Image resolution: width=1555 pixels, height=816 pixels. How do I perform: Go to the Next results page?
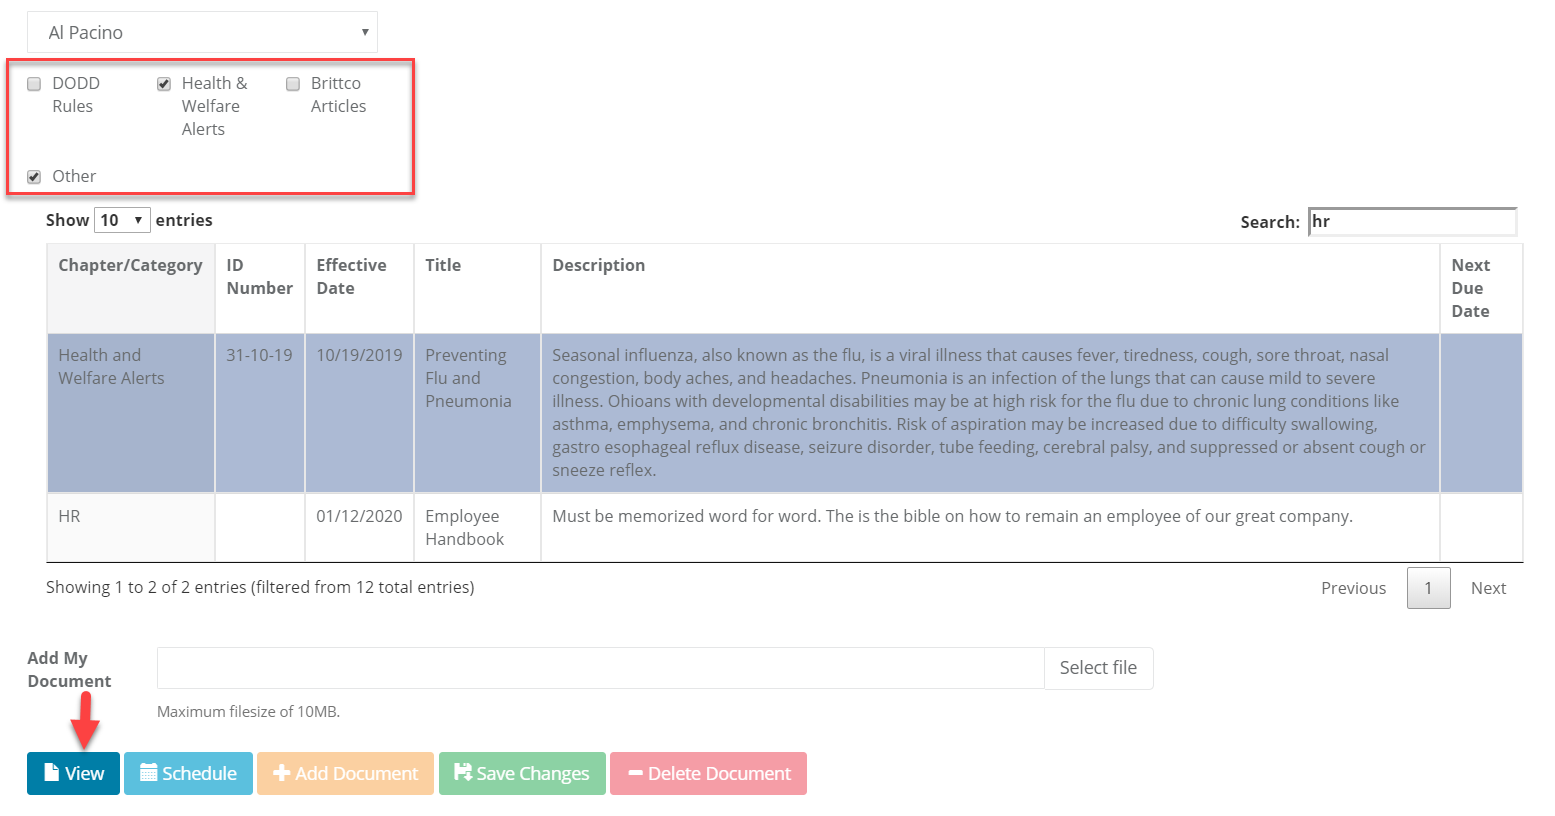click(x=1487, y=588)
